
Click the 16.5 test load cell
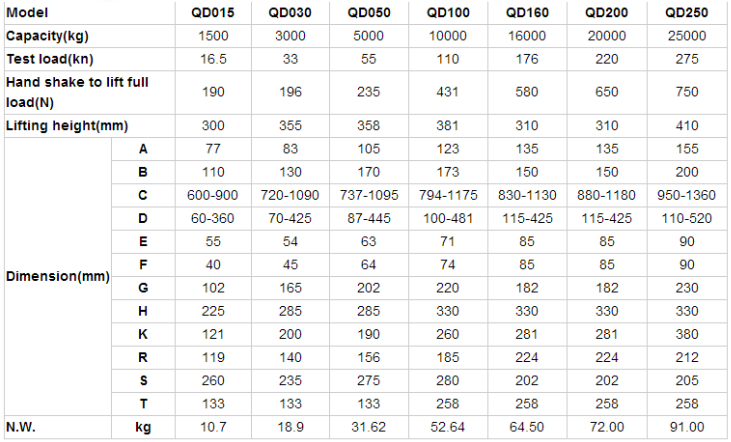click(213, 59)
